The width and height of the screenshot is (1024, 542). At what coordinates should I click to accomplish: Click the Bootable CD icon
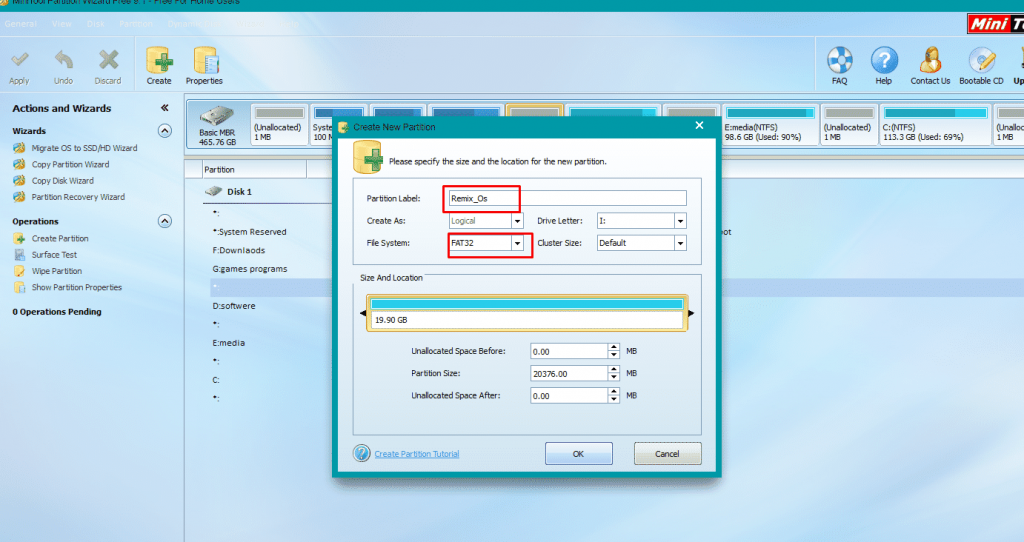[x=981, y=60]
